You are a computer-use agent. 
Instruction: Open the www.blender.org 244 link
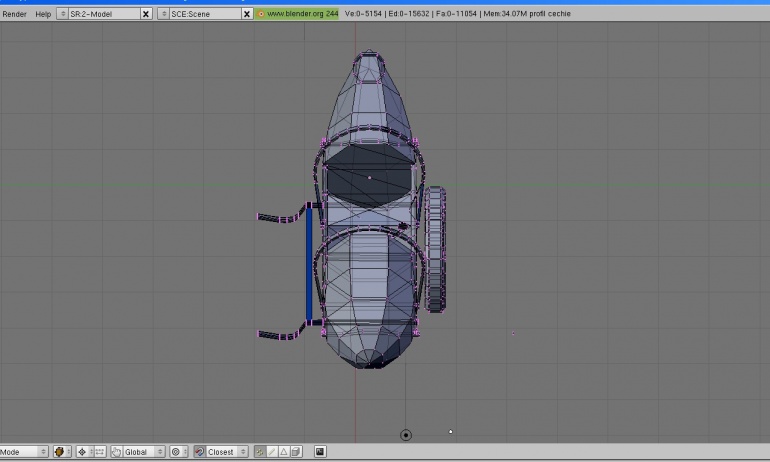[x=297, y=14]
